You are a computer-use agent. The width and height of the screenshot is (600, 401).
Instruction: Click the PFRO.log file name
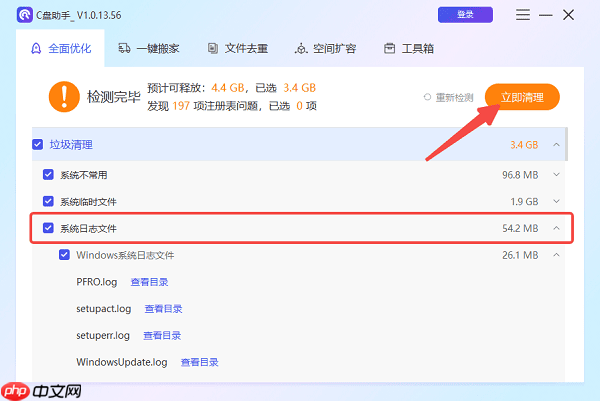point(96,282)
